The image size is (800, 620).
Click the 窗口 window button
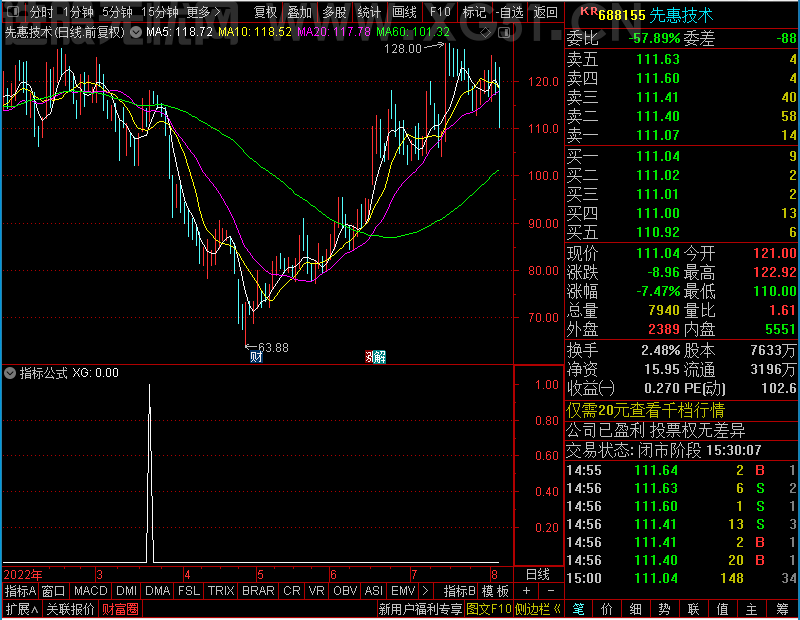point(54,591)
